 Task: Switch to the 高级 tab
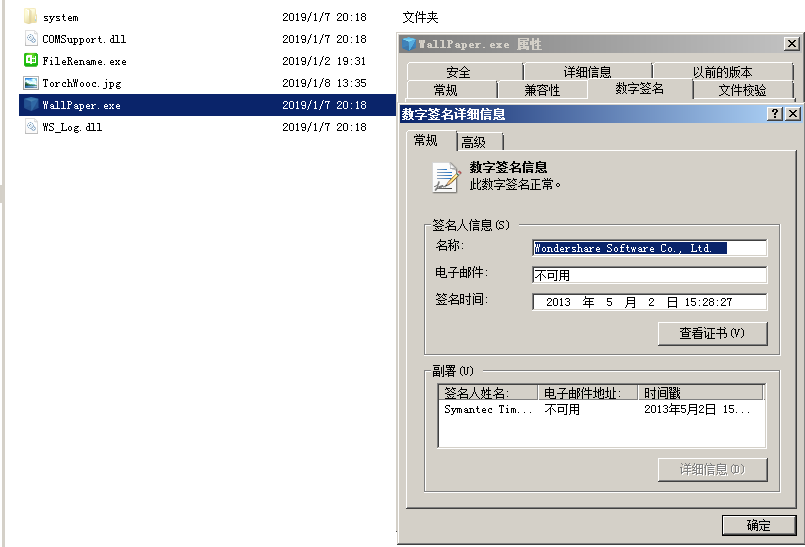click(480, 142)
